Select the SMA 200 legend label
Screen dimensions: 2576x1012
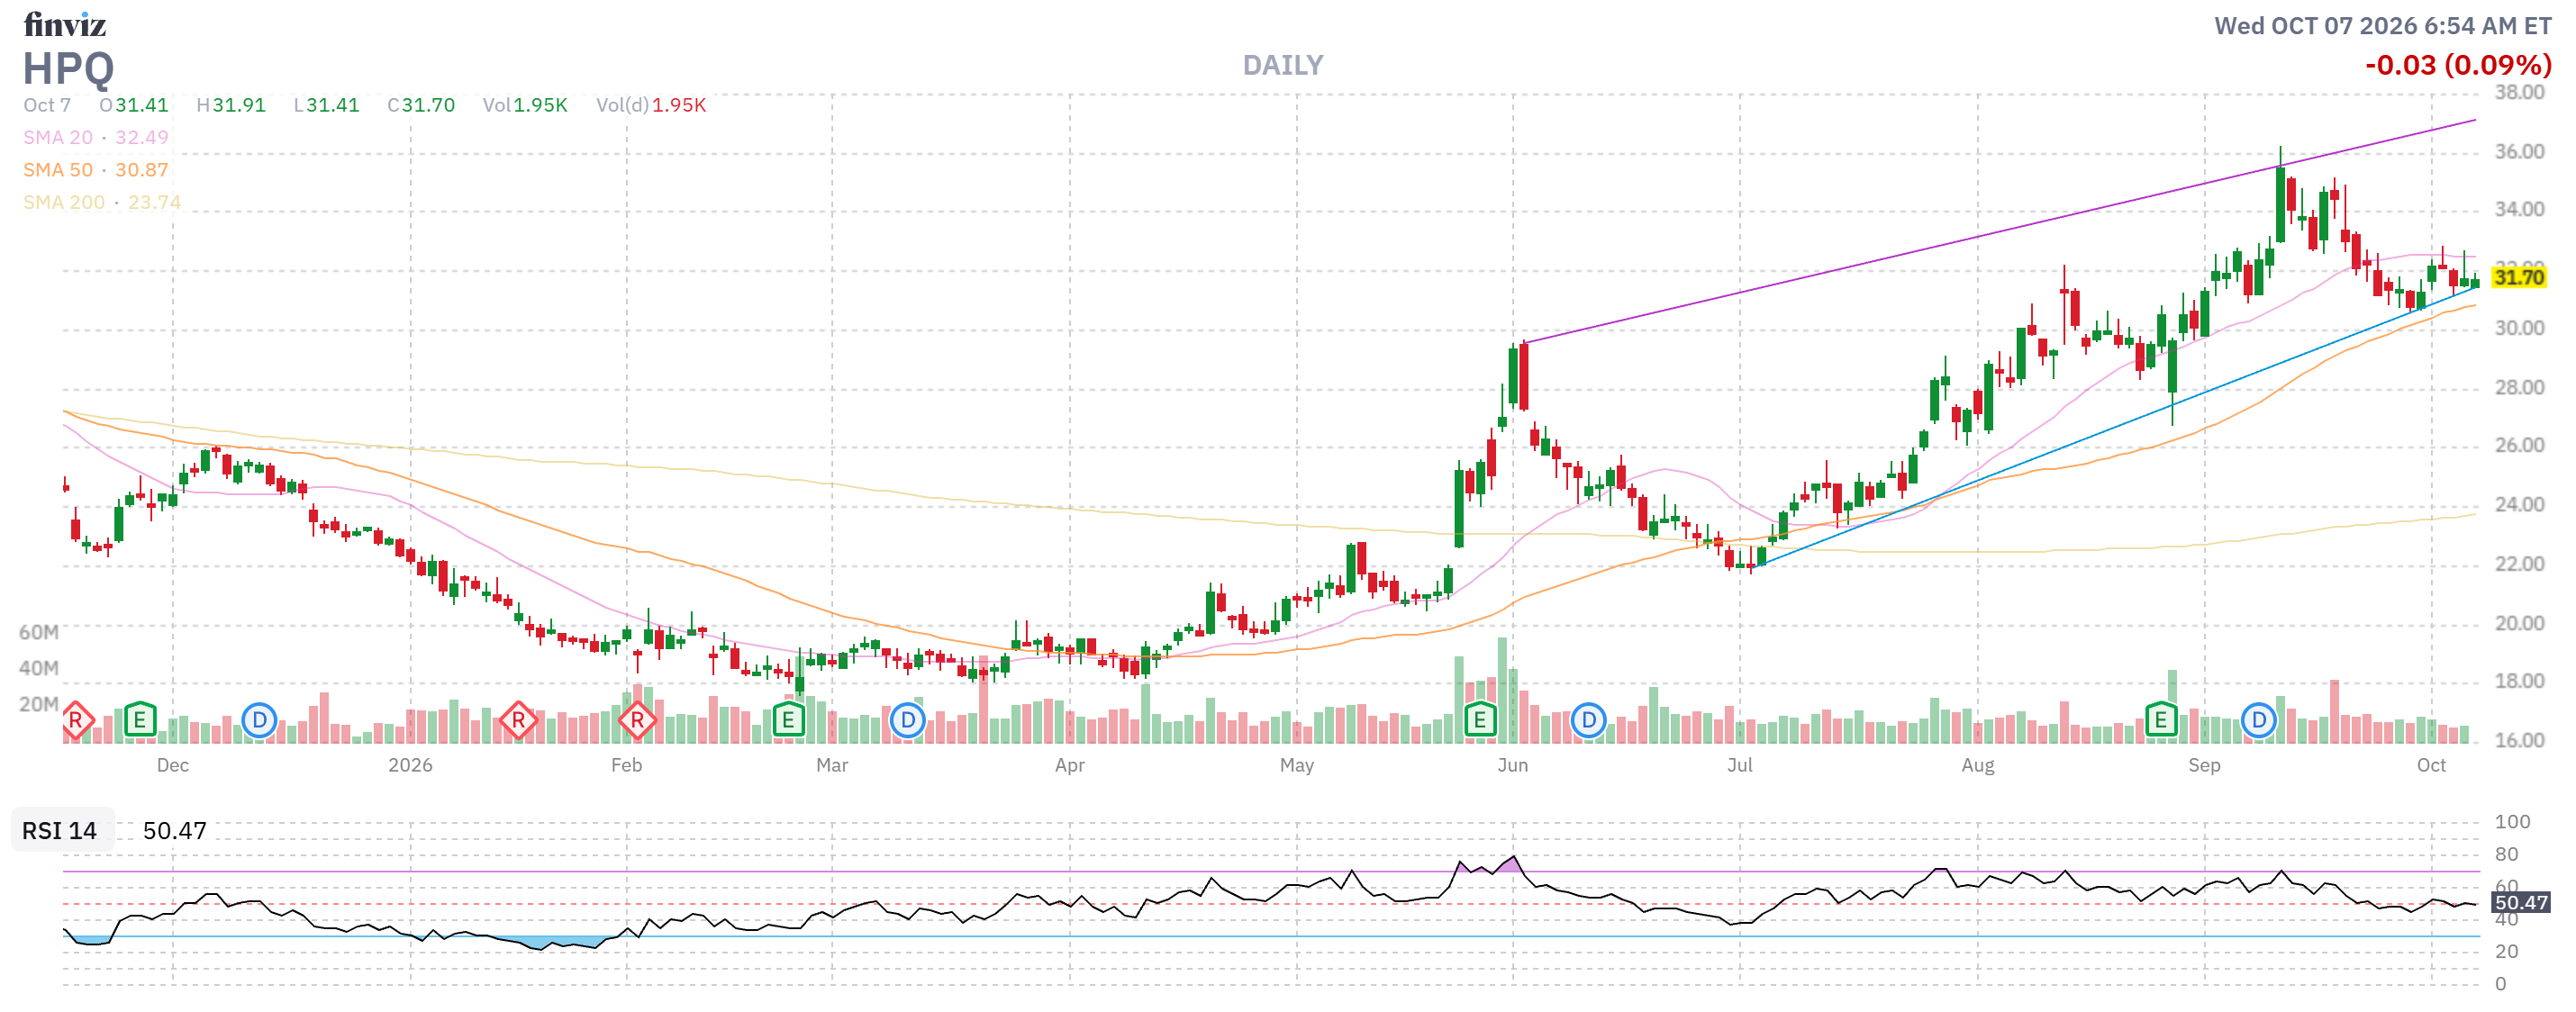64,202
